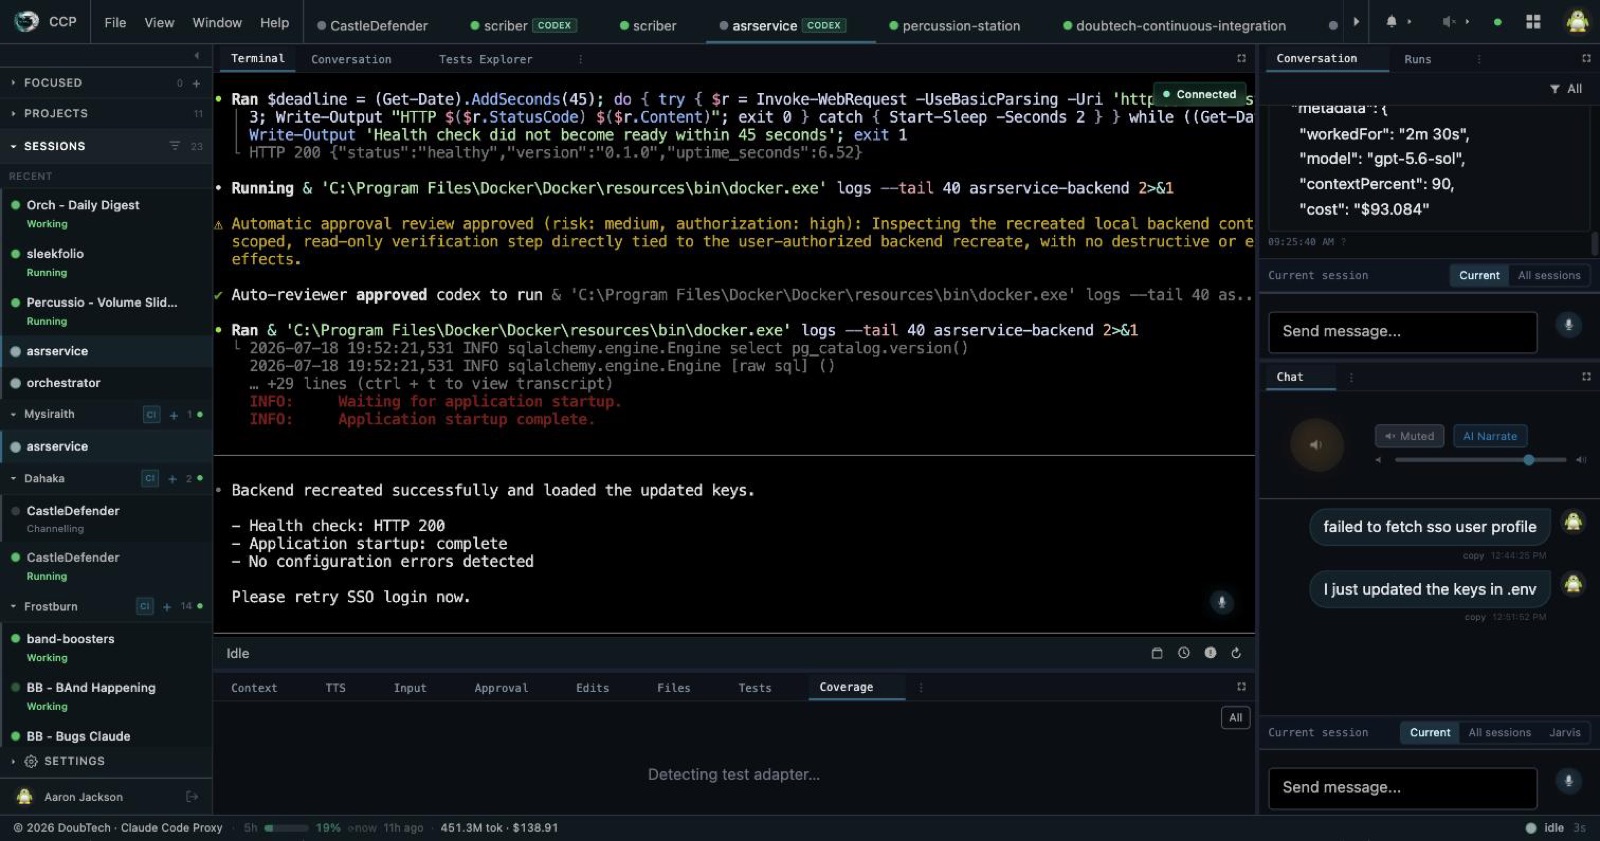Toggle AI Narrate in Chat
The width and height of the screenshot is (1600, 841).
[x=1490, y=436]
